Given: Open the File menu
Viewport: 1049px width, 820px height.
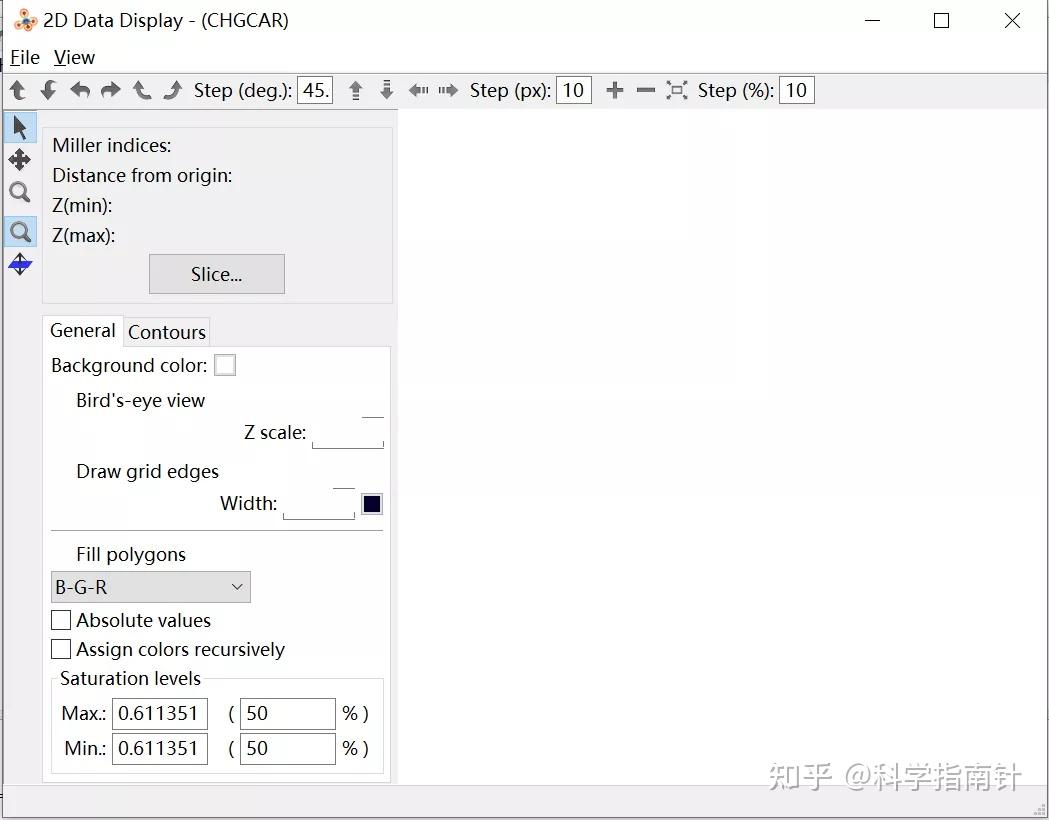Looking at the screenshot, I should [25, 58].
